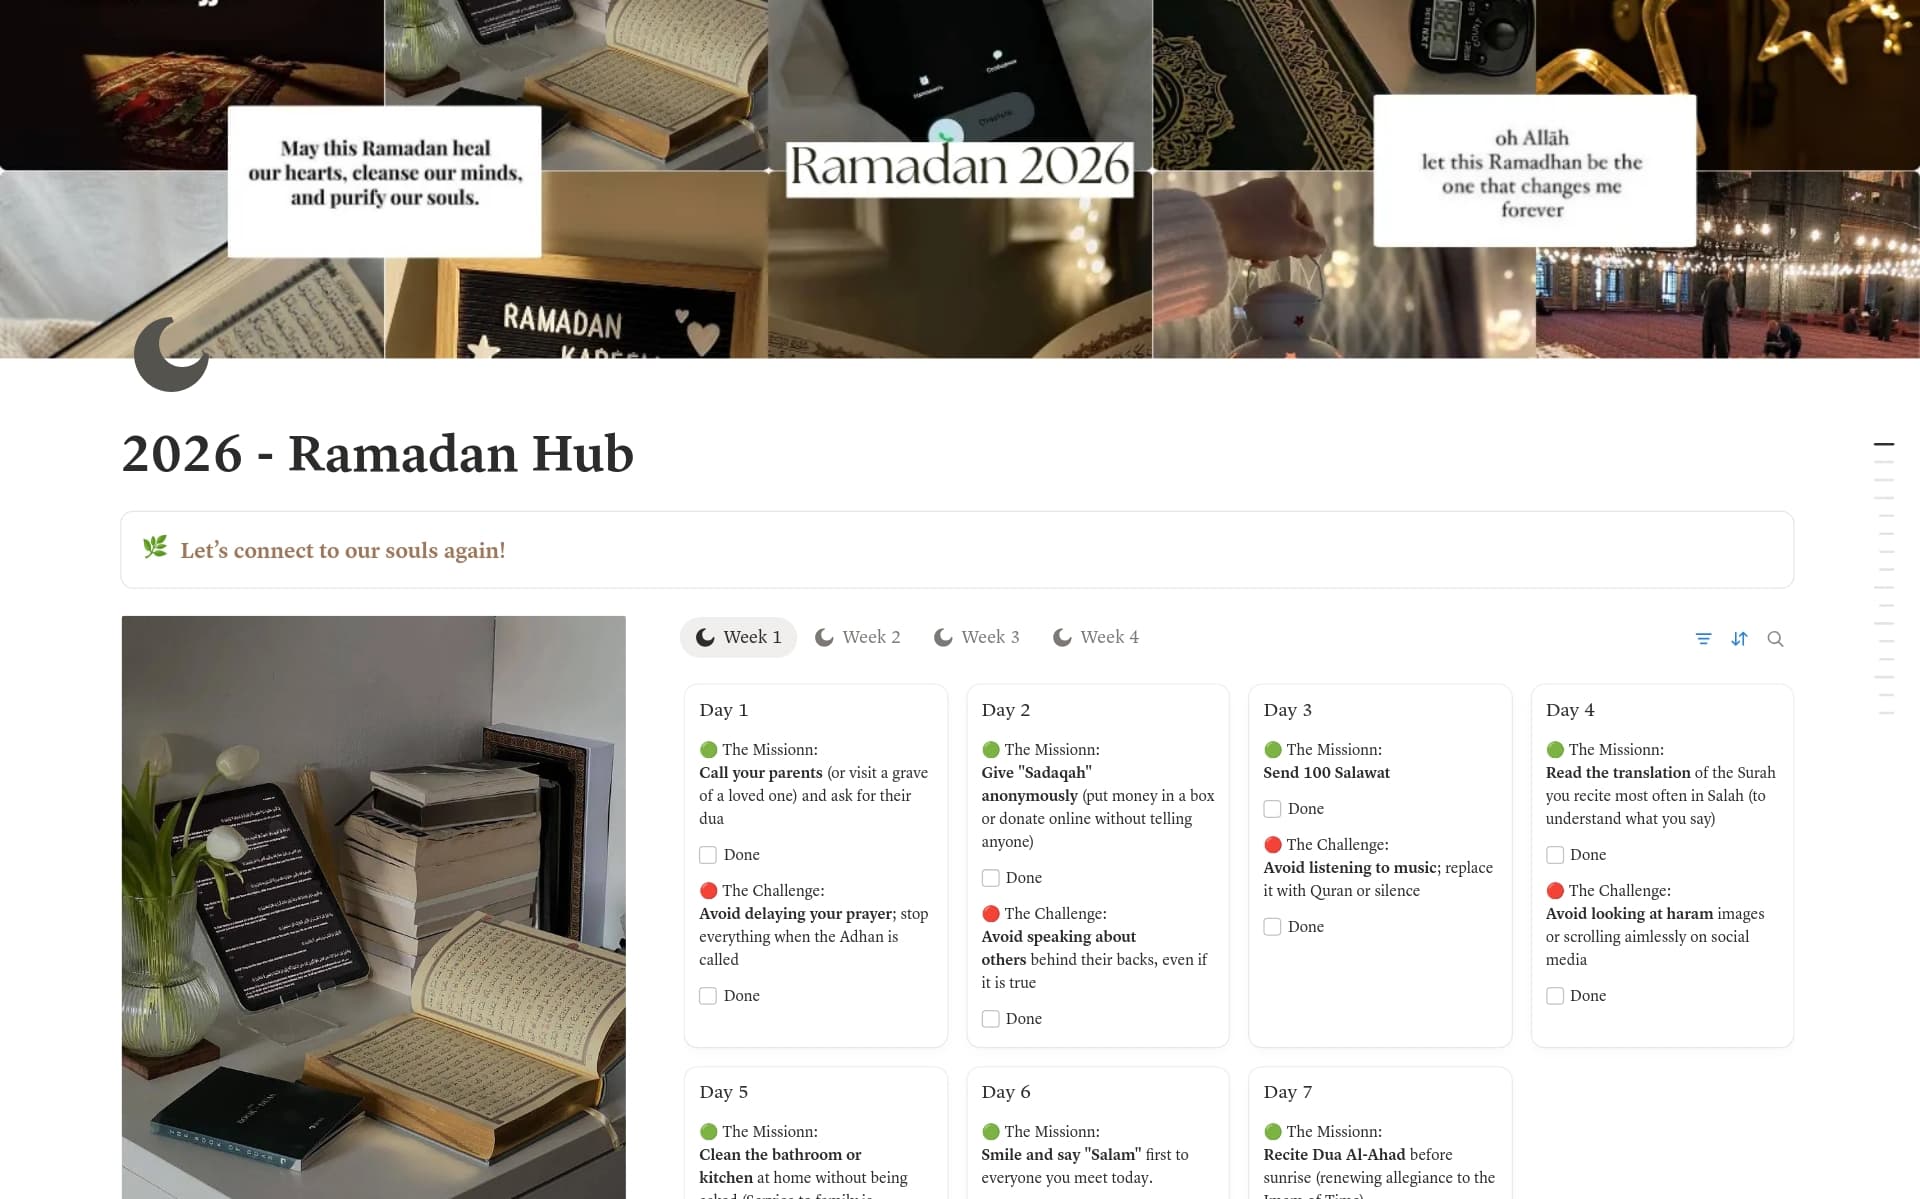Select the Week 1 tab
Screen dimensions: 1920x1199
(x=738, y=637)
